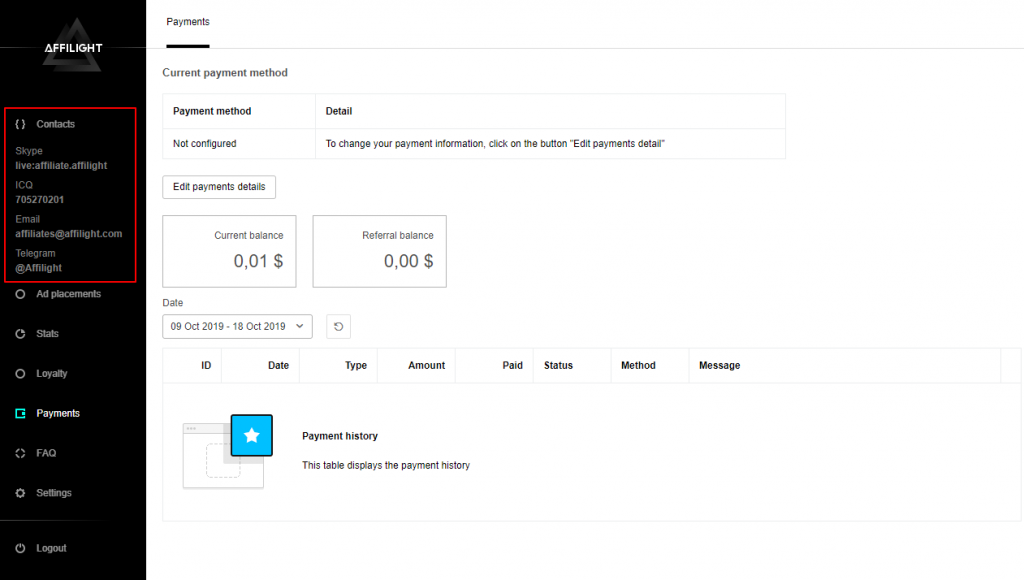The width and height of the screenshot is (1024, 580).
Task: Click the Current balance card
Action: [229, 251]
